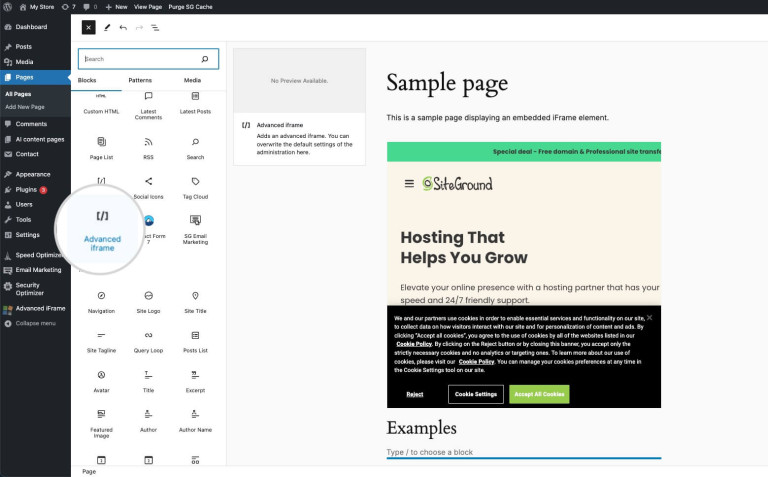This screenshot has width=768, height=477.
Task: Insert the Author block
Action: tap(148, 421)
